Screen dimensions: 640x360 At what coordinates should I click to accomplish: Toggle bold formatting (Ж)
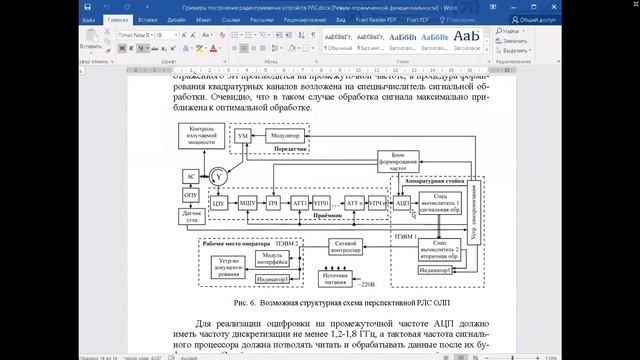[122, 49]
